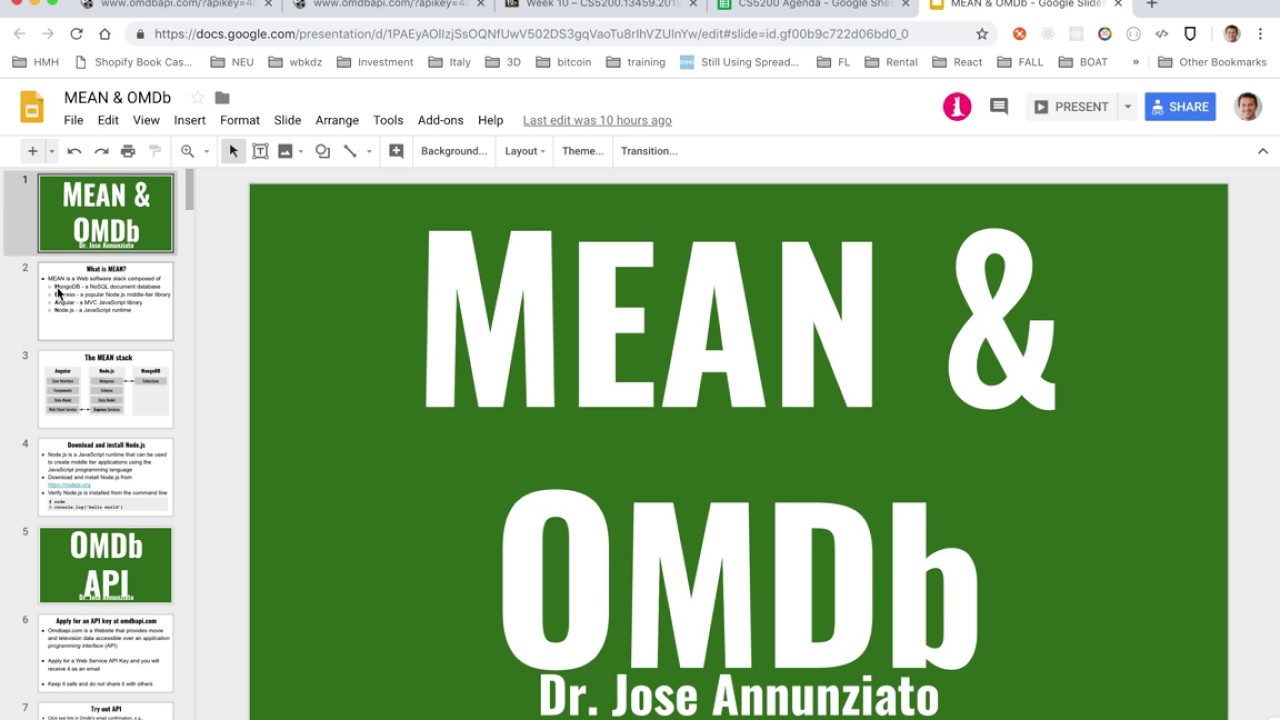Select the Text box tool
The height and width of the screenshot is (720, 1280).
pyautogui.click(x=260, y=151)
